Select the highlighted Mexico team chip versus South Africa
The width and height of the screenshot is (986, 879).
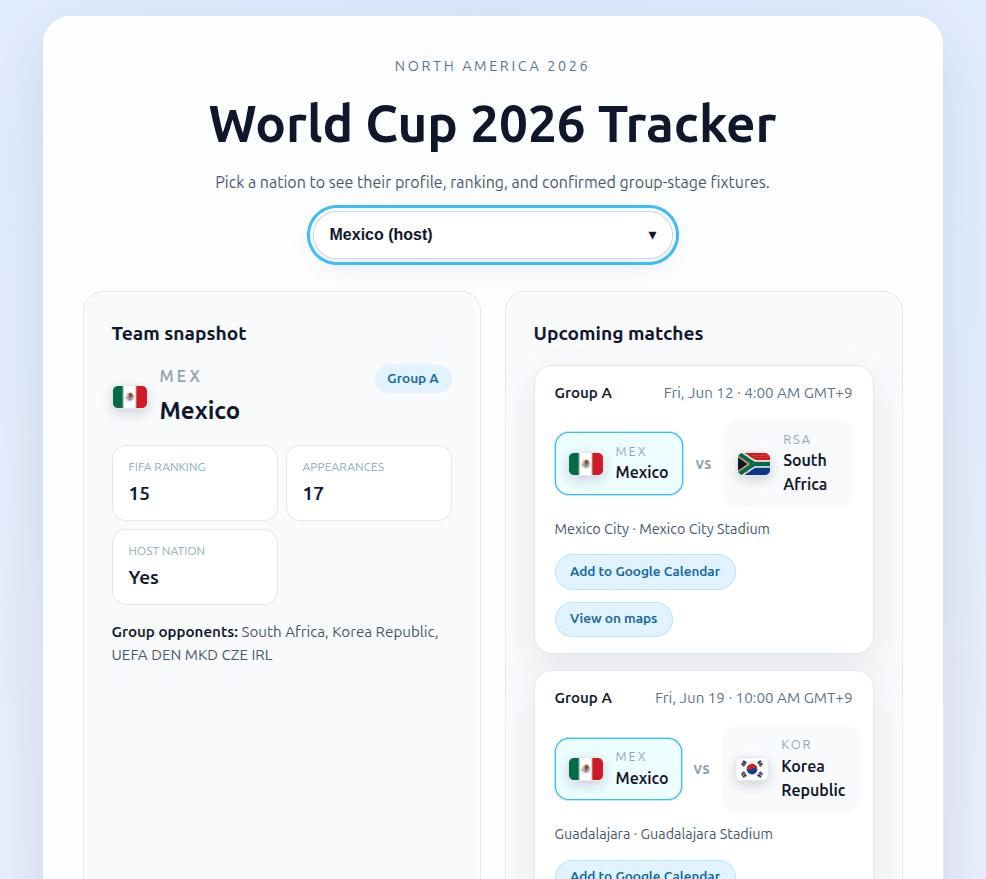pyautogui.click(x=619, y=463)
